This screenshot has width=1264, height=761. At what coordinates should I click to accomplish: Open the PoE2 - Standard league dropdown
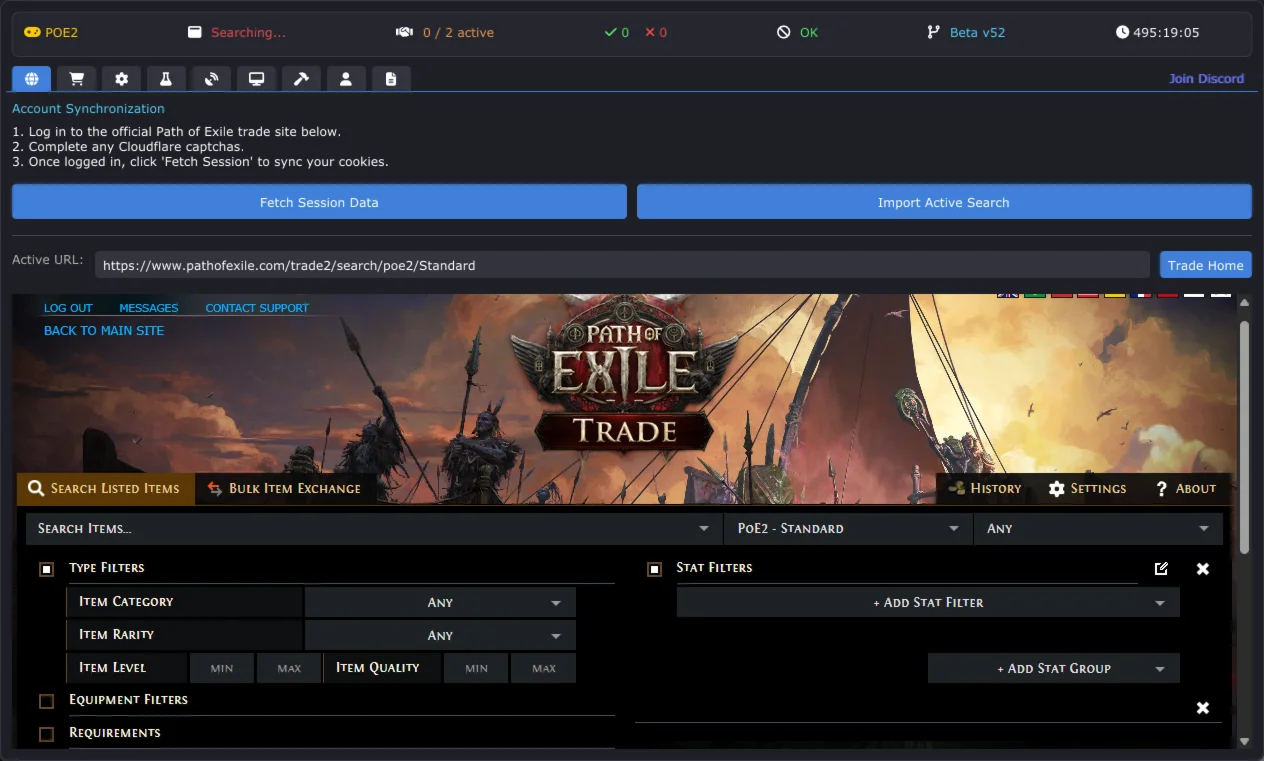coord(849,529)
